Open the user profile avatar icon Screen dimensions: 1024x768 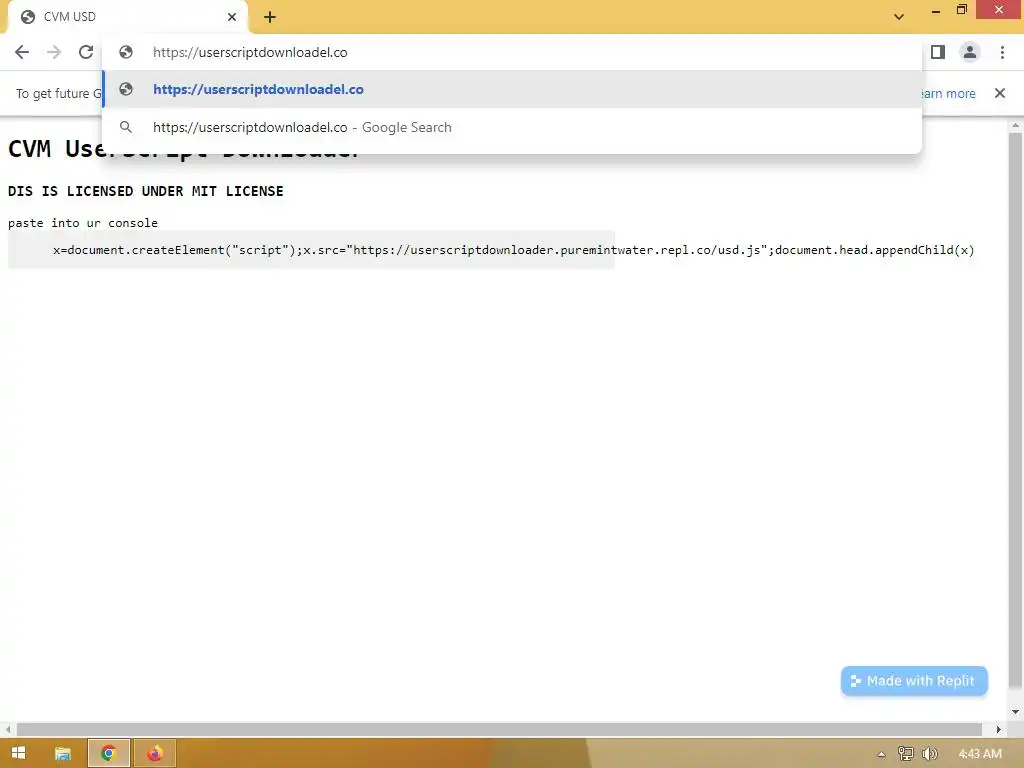point(970,52)
